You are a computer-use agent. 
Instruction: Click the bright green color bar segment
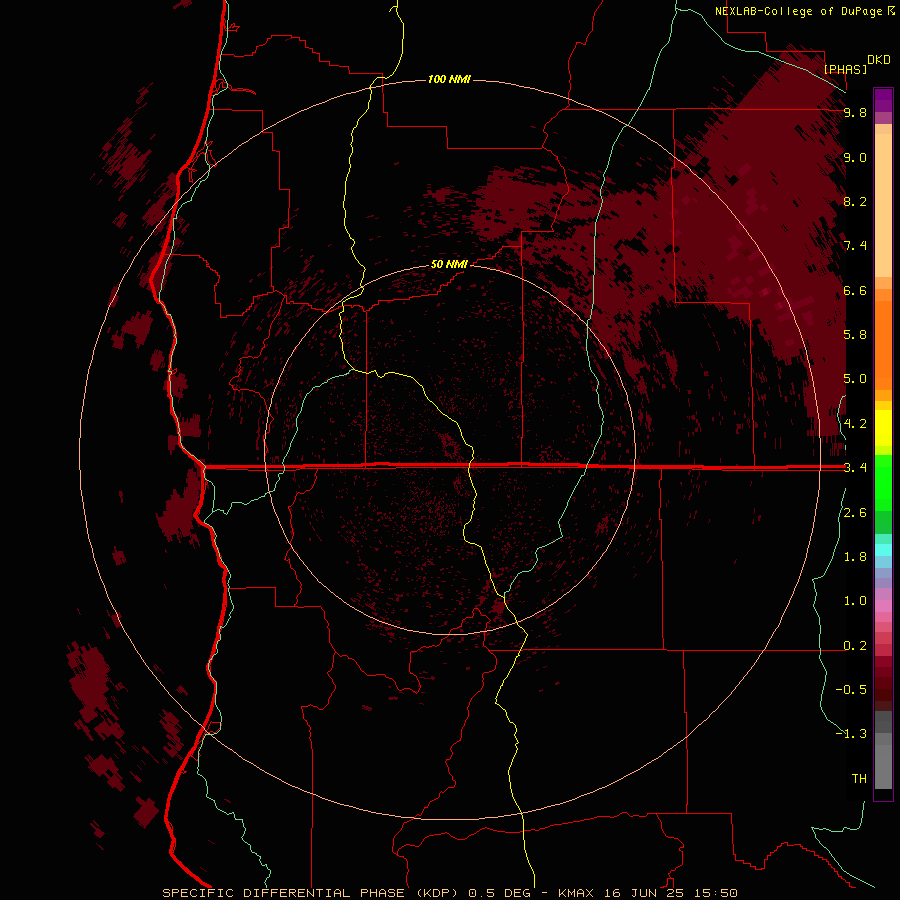883,482
